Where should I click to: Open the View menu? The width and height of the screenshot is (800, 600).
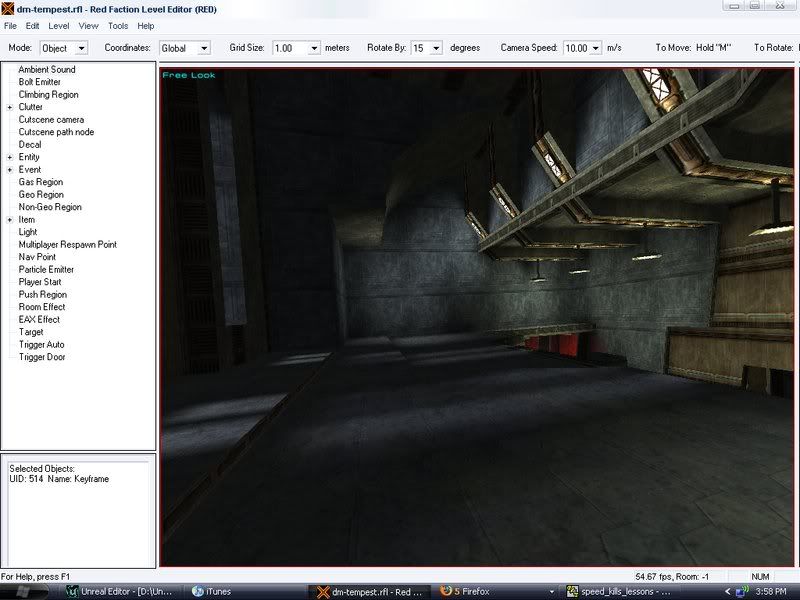pyautogui.click(x=88, y=26)
